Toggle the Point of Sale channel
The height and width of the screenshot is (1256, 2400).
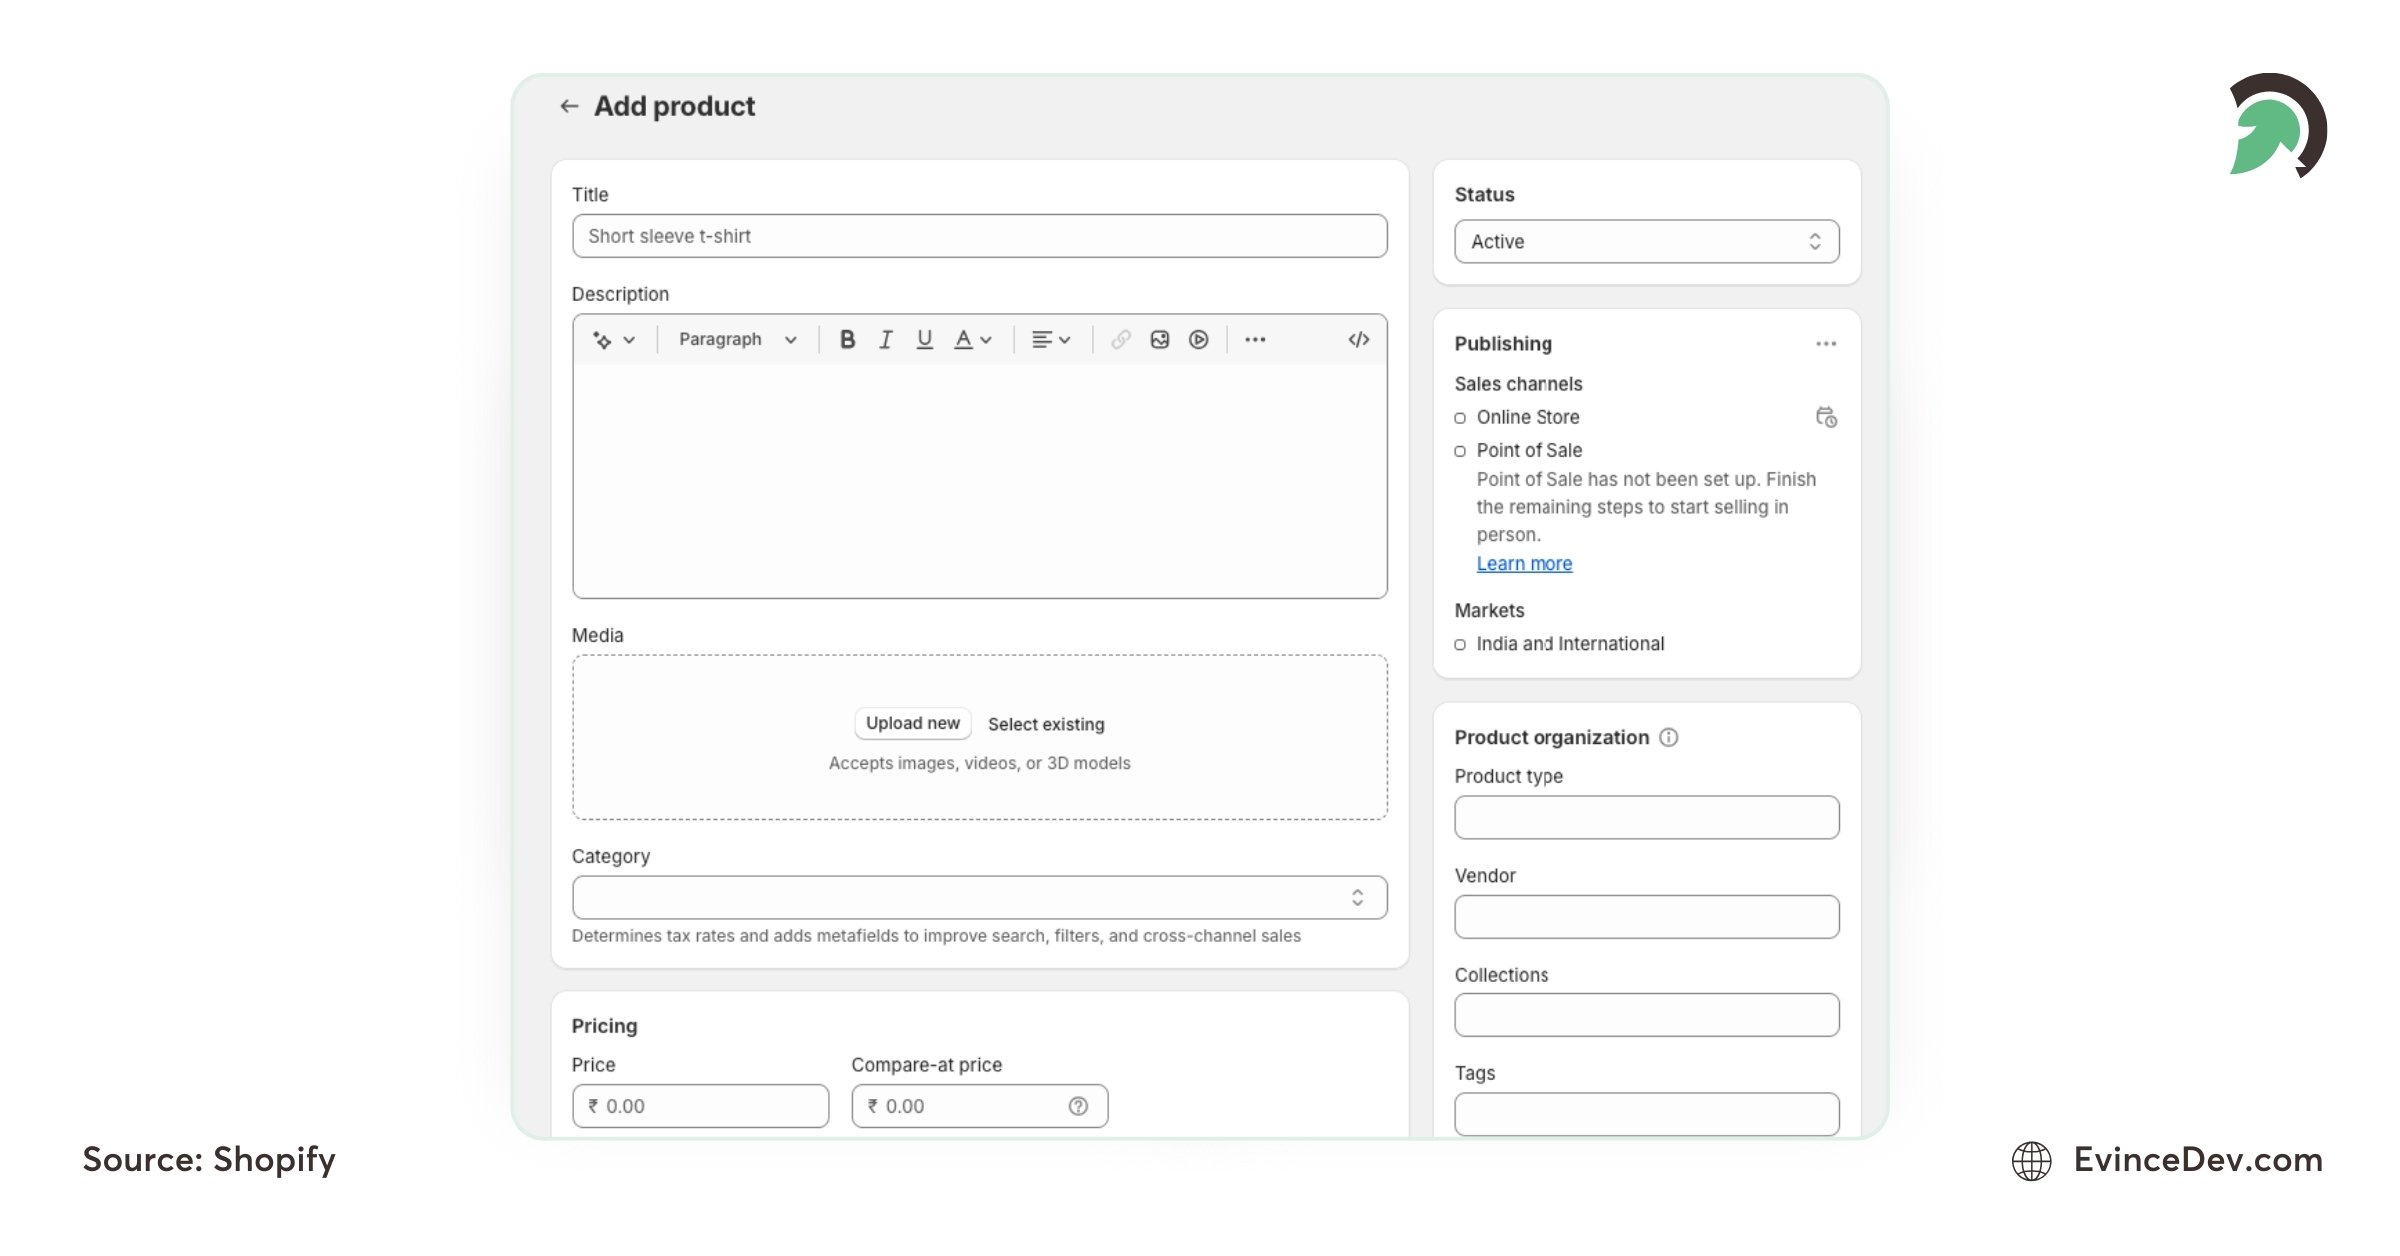[1460, 451]
